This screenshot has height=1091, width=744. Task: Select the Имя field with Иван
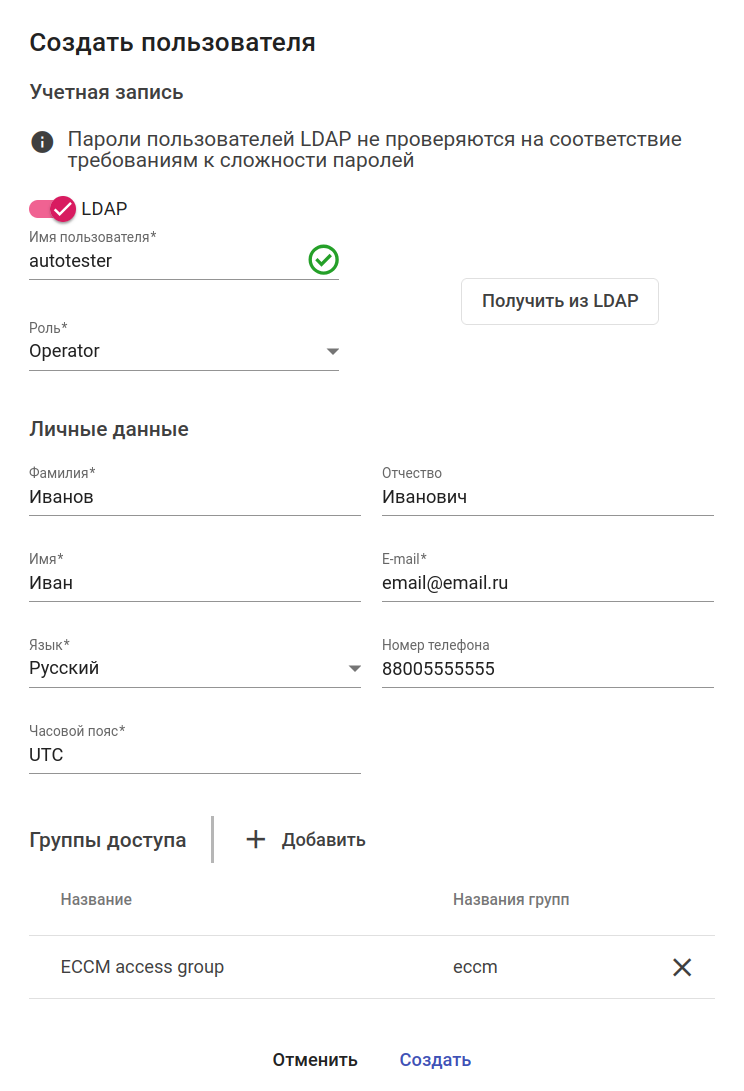click(195, 583)
